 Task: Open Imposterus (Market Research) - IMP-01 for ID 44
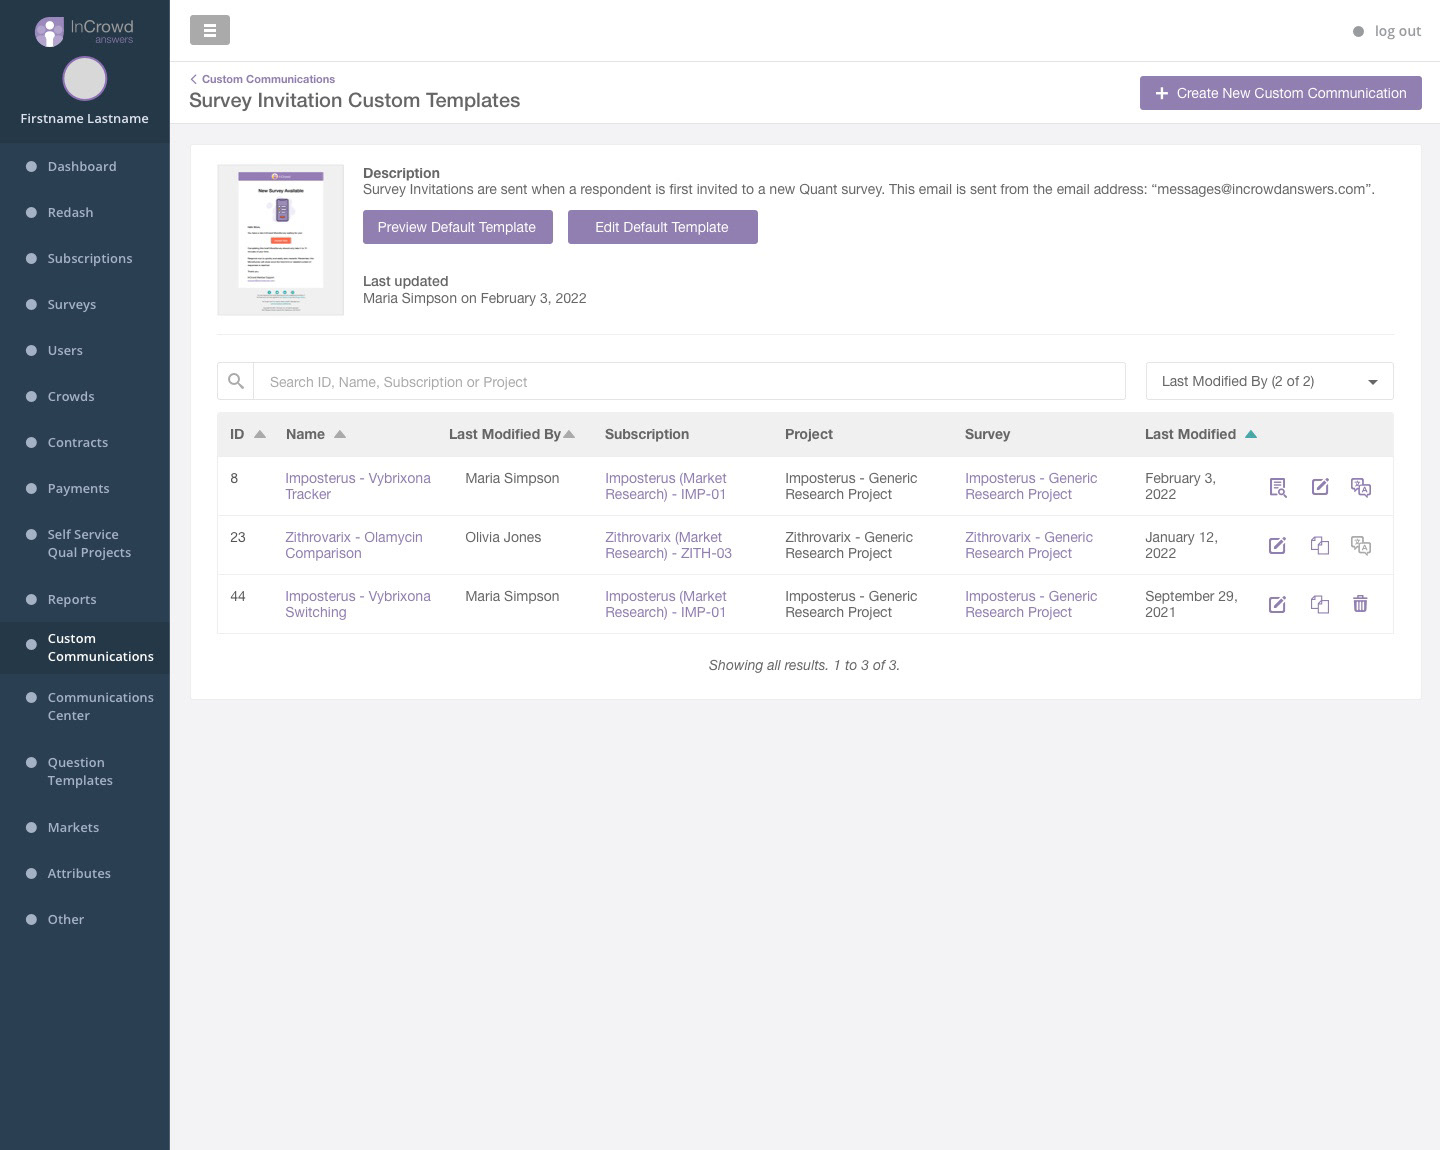tap(666, 604)
